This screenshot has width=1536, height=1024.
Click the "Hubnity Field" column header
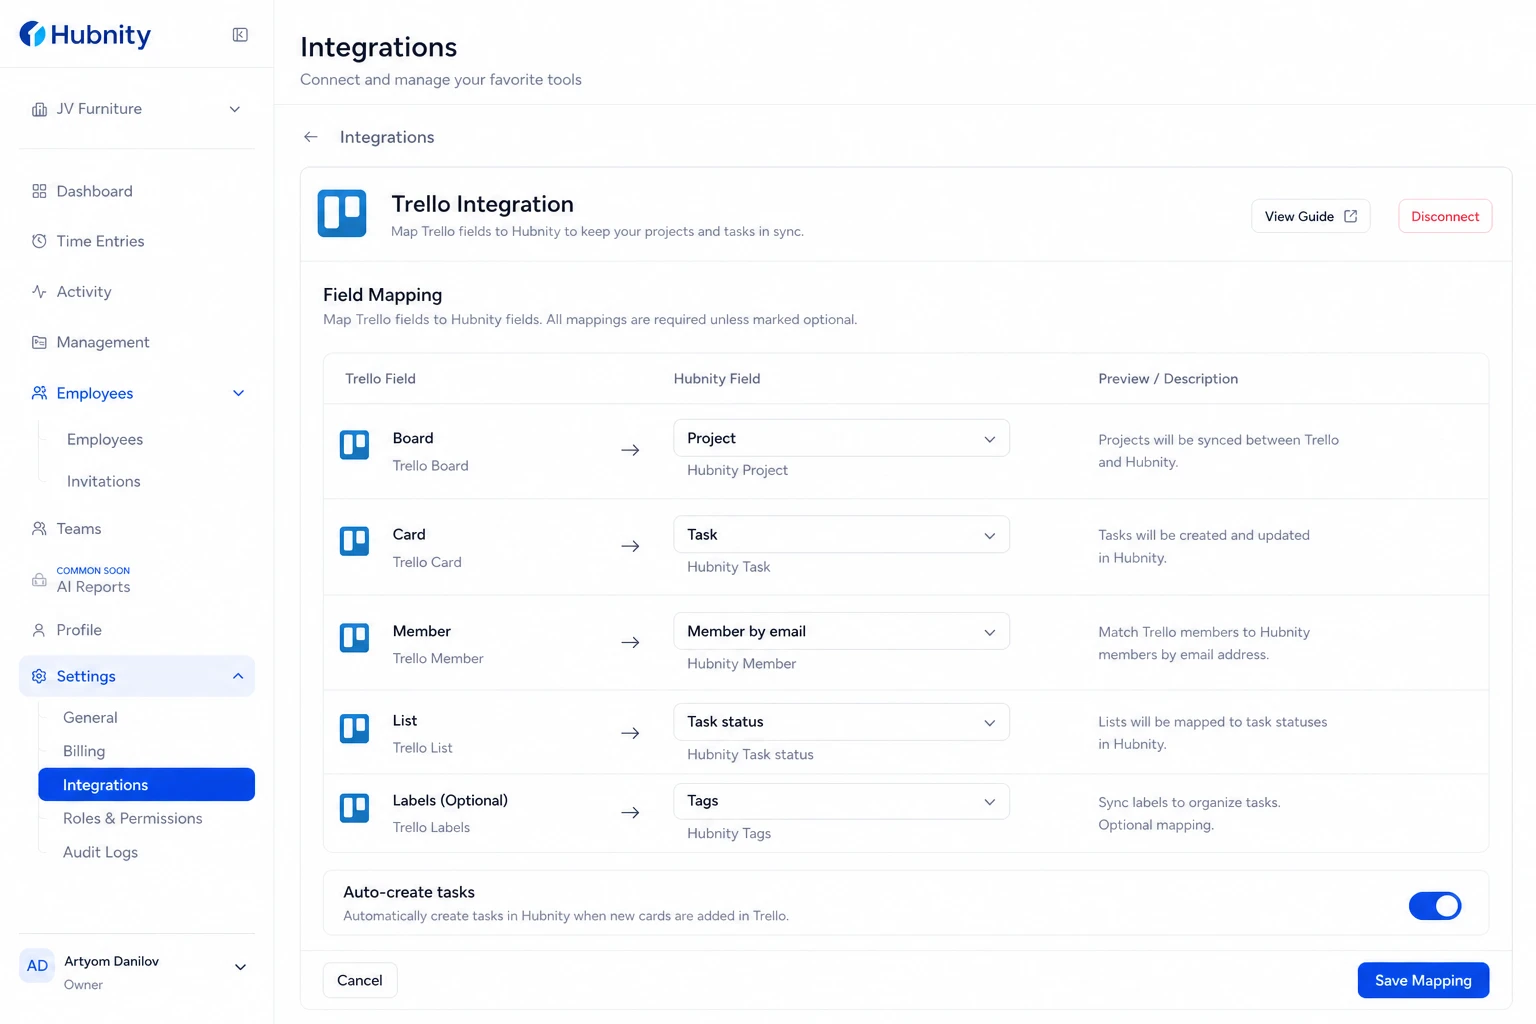click(717, 379)
